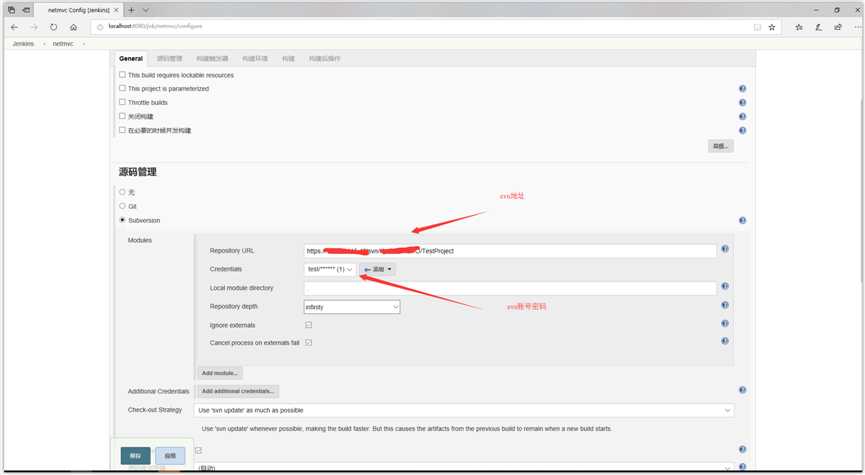Viewport: 865px width, 475px height.
Task: Open the netmvc breadcrumb link
Action: click(63, 44)
